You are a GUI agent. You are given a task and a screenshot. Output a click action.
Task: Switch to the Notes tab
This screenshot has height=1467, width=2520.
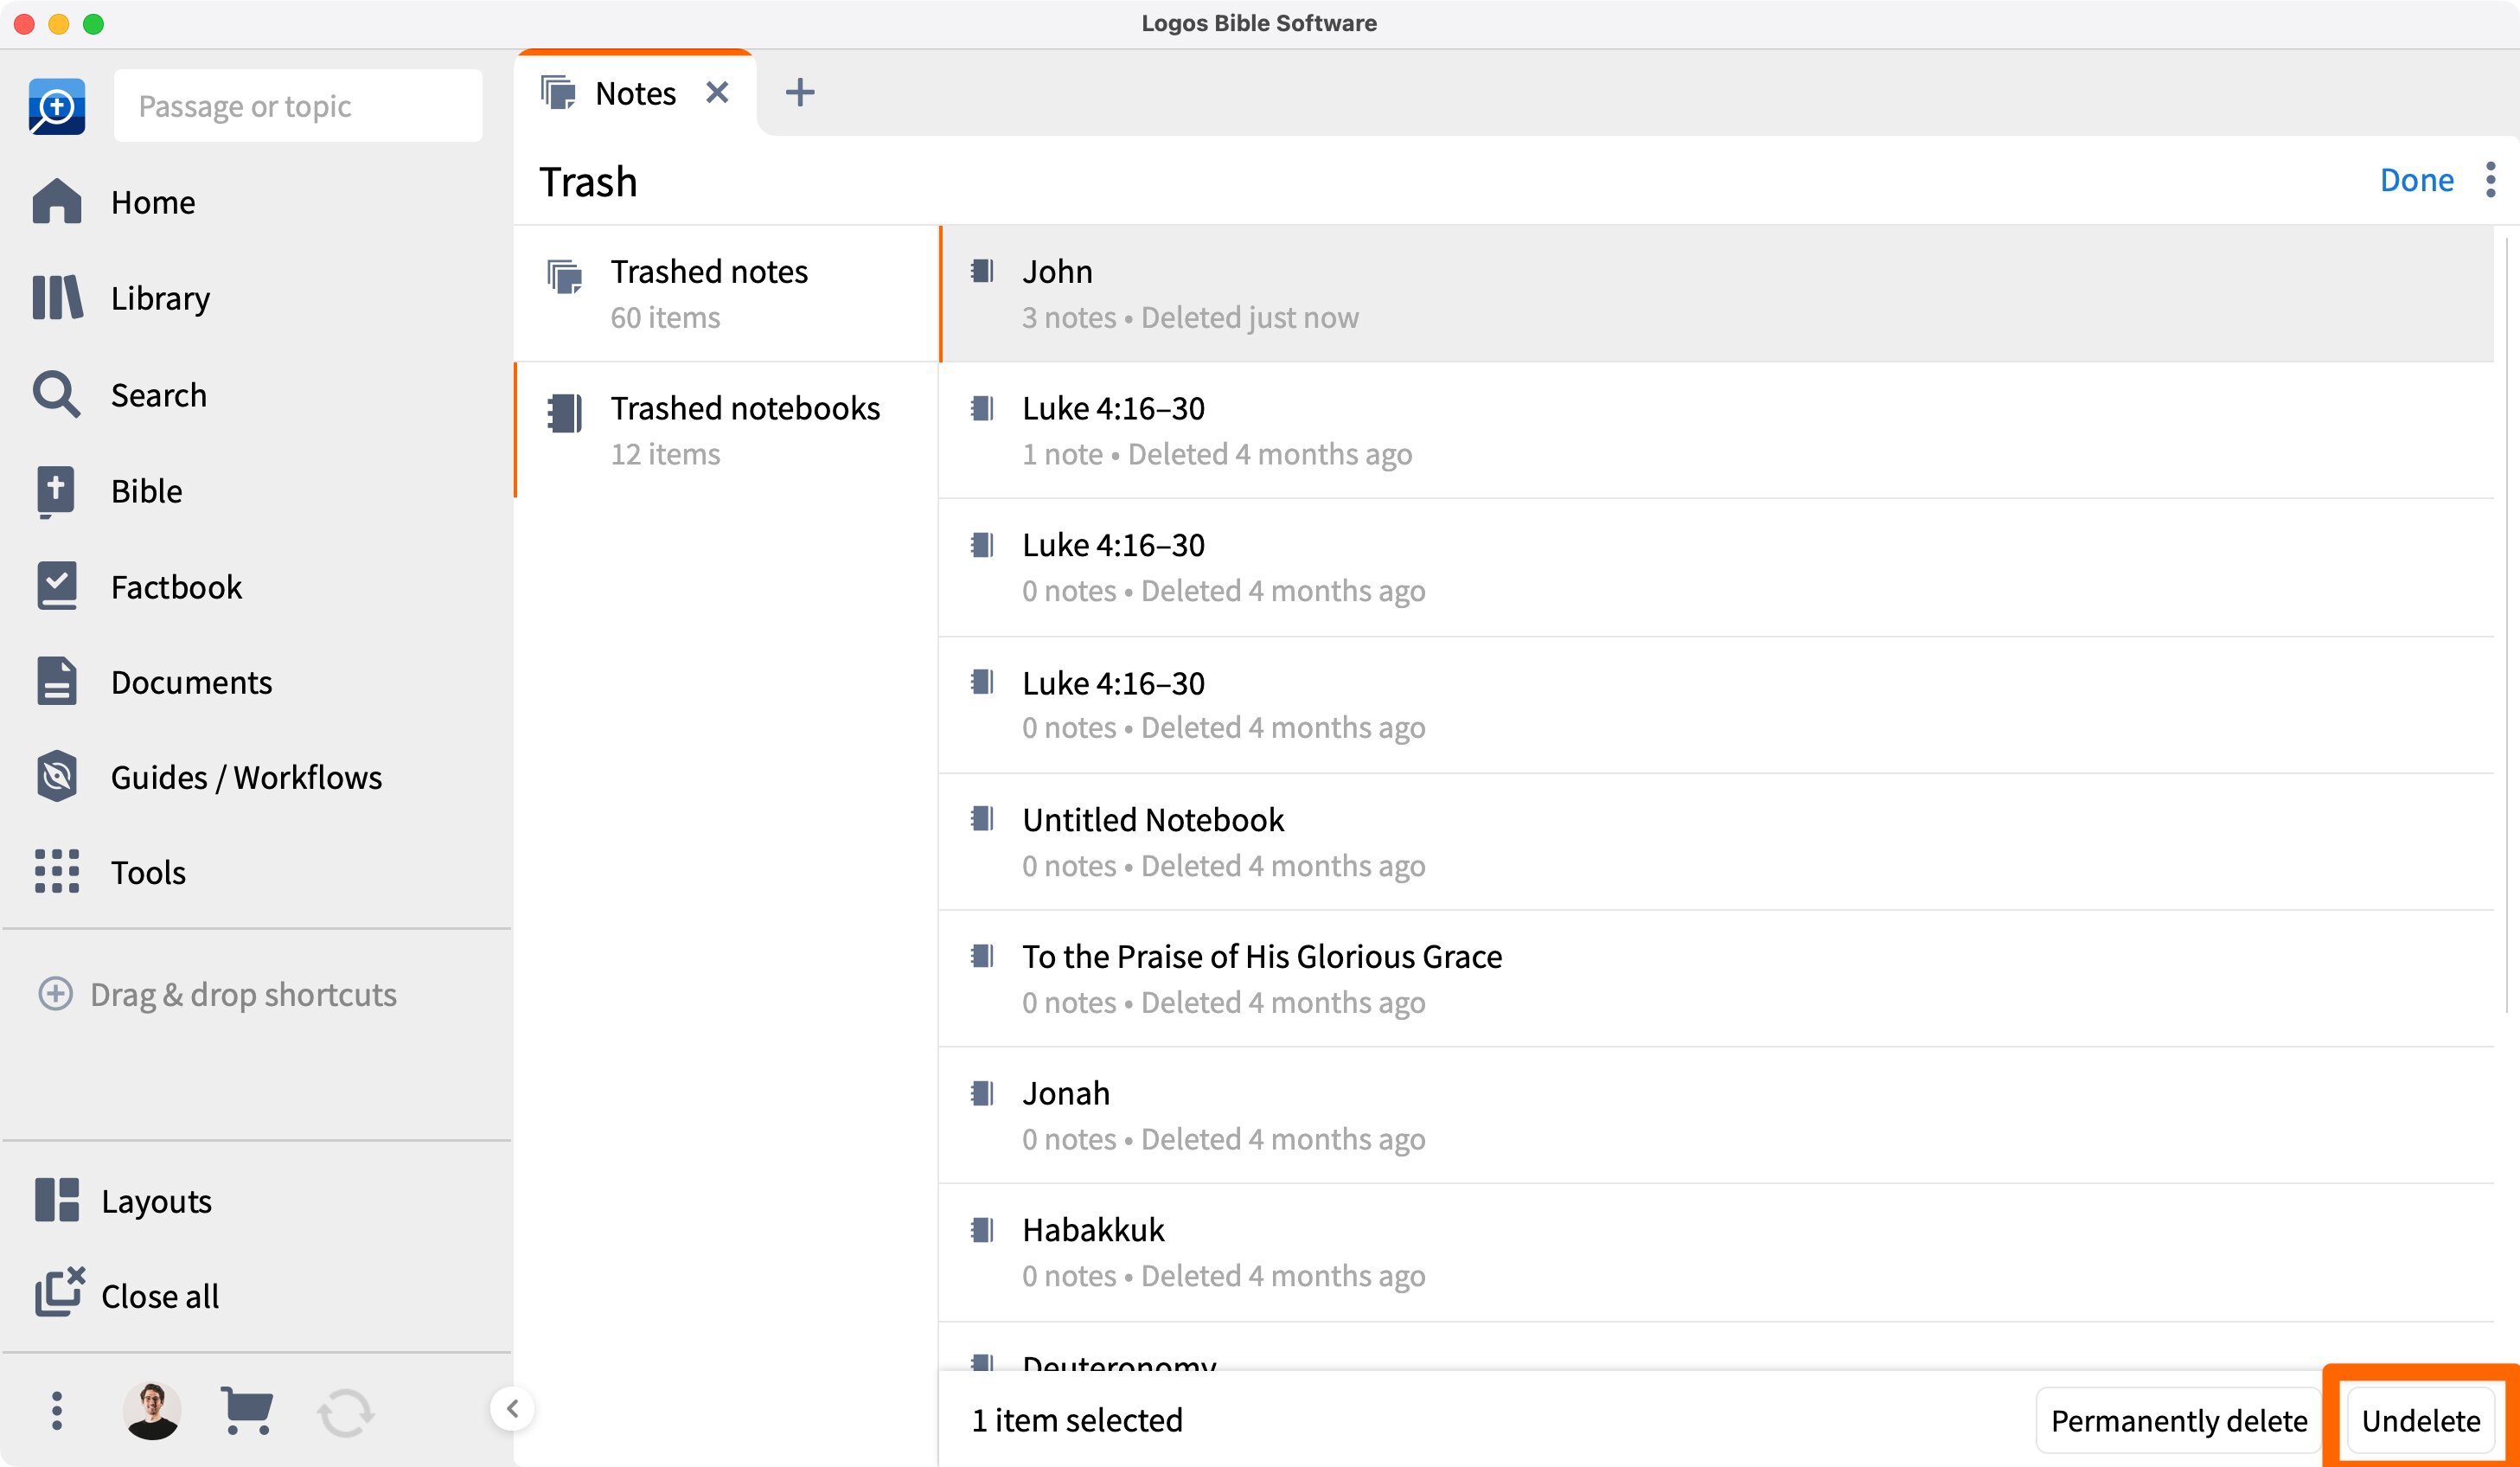(x=635, y=93)
